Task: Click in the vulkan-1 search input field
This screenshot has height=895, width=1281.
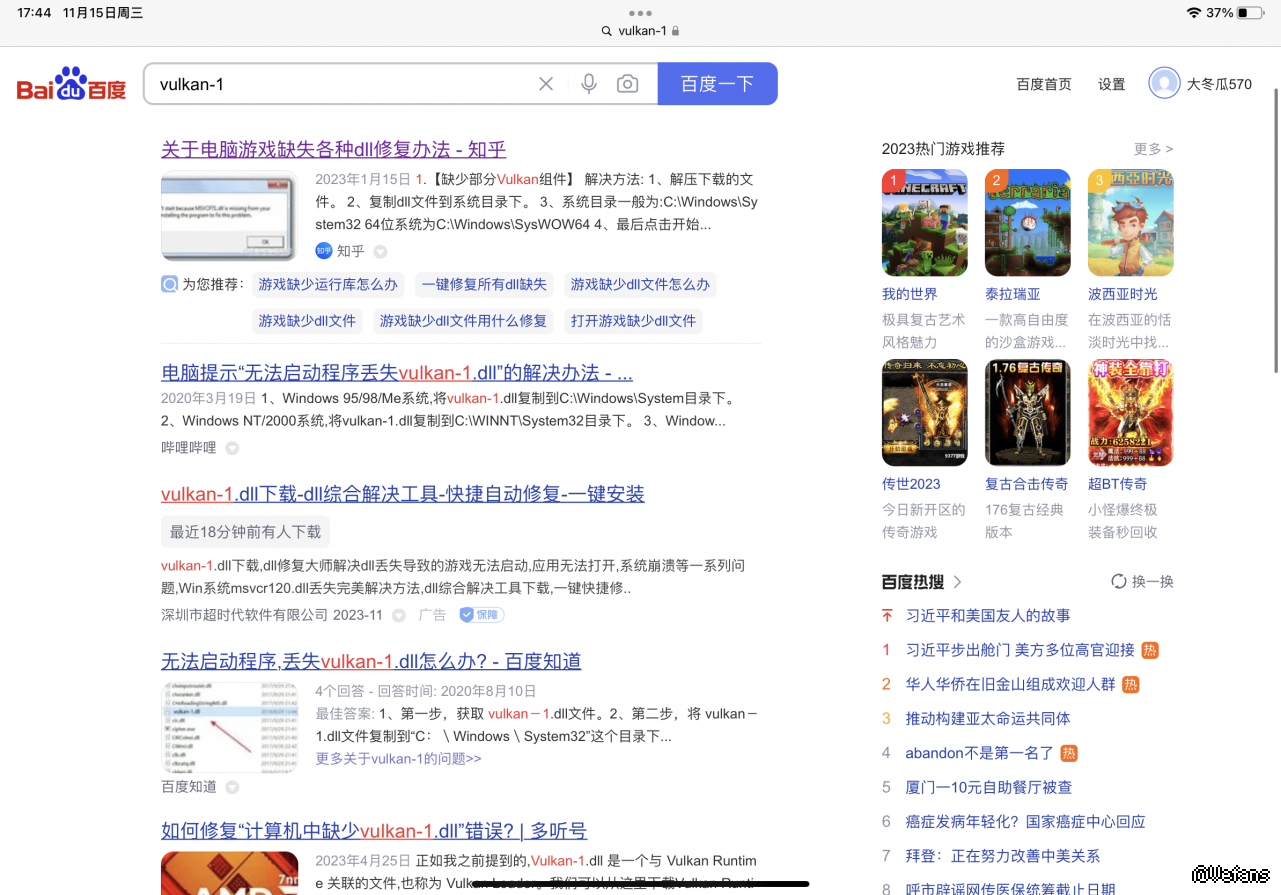Action: tap(340, 84)
